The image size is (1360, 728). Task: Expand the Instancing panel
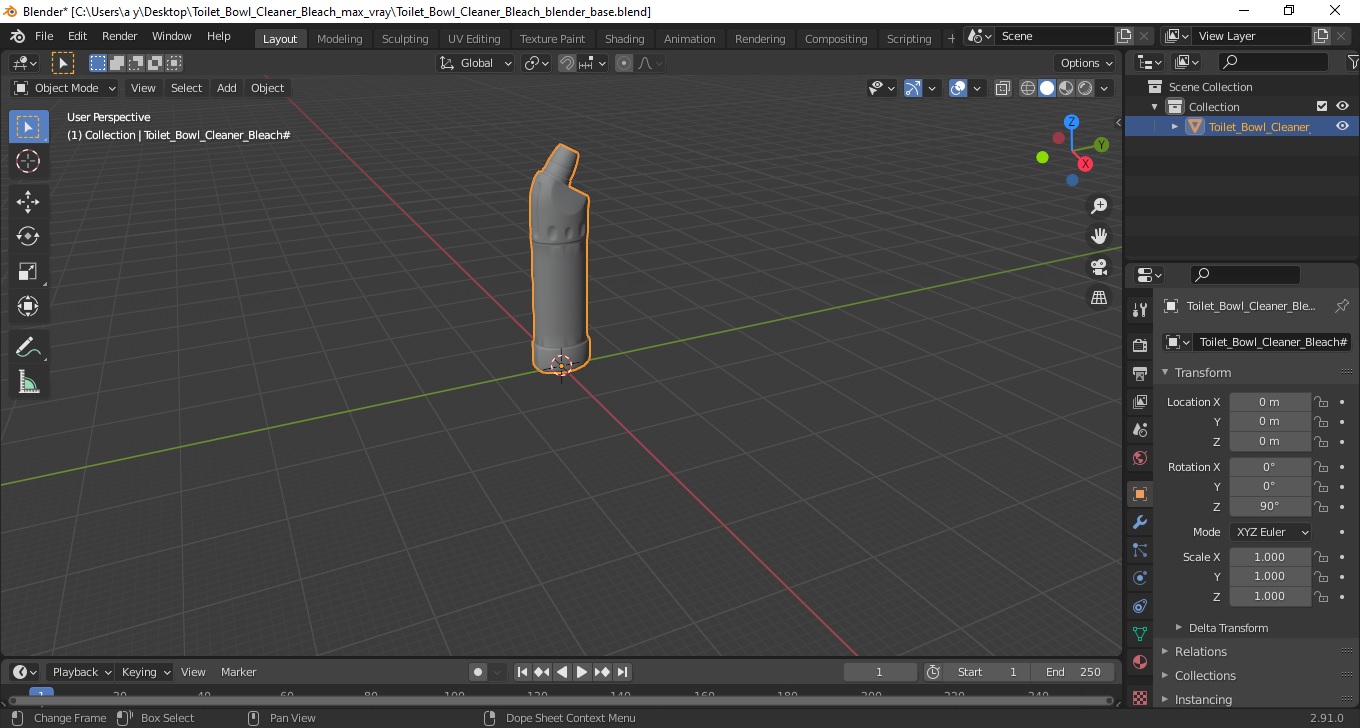pos(1203,699)
